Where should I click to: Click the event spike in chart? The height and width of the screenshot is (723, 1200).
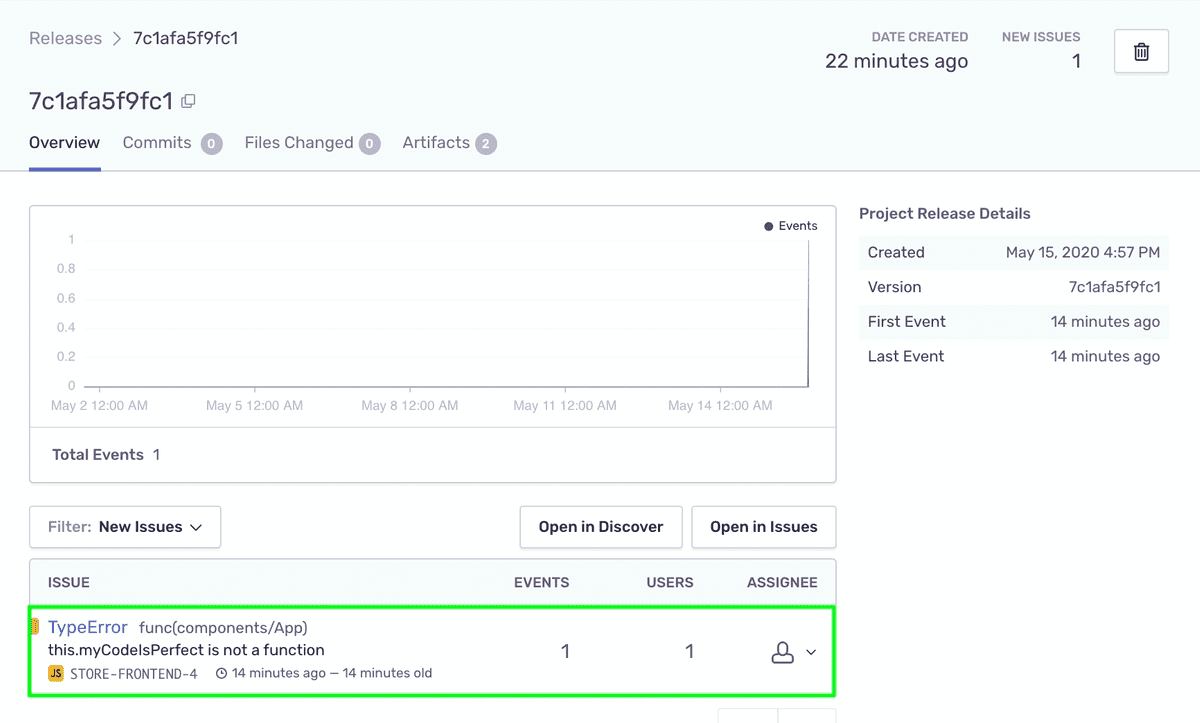click(807, 312)
